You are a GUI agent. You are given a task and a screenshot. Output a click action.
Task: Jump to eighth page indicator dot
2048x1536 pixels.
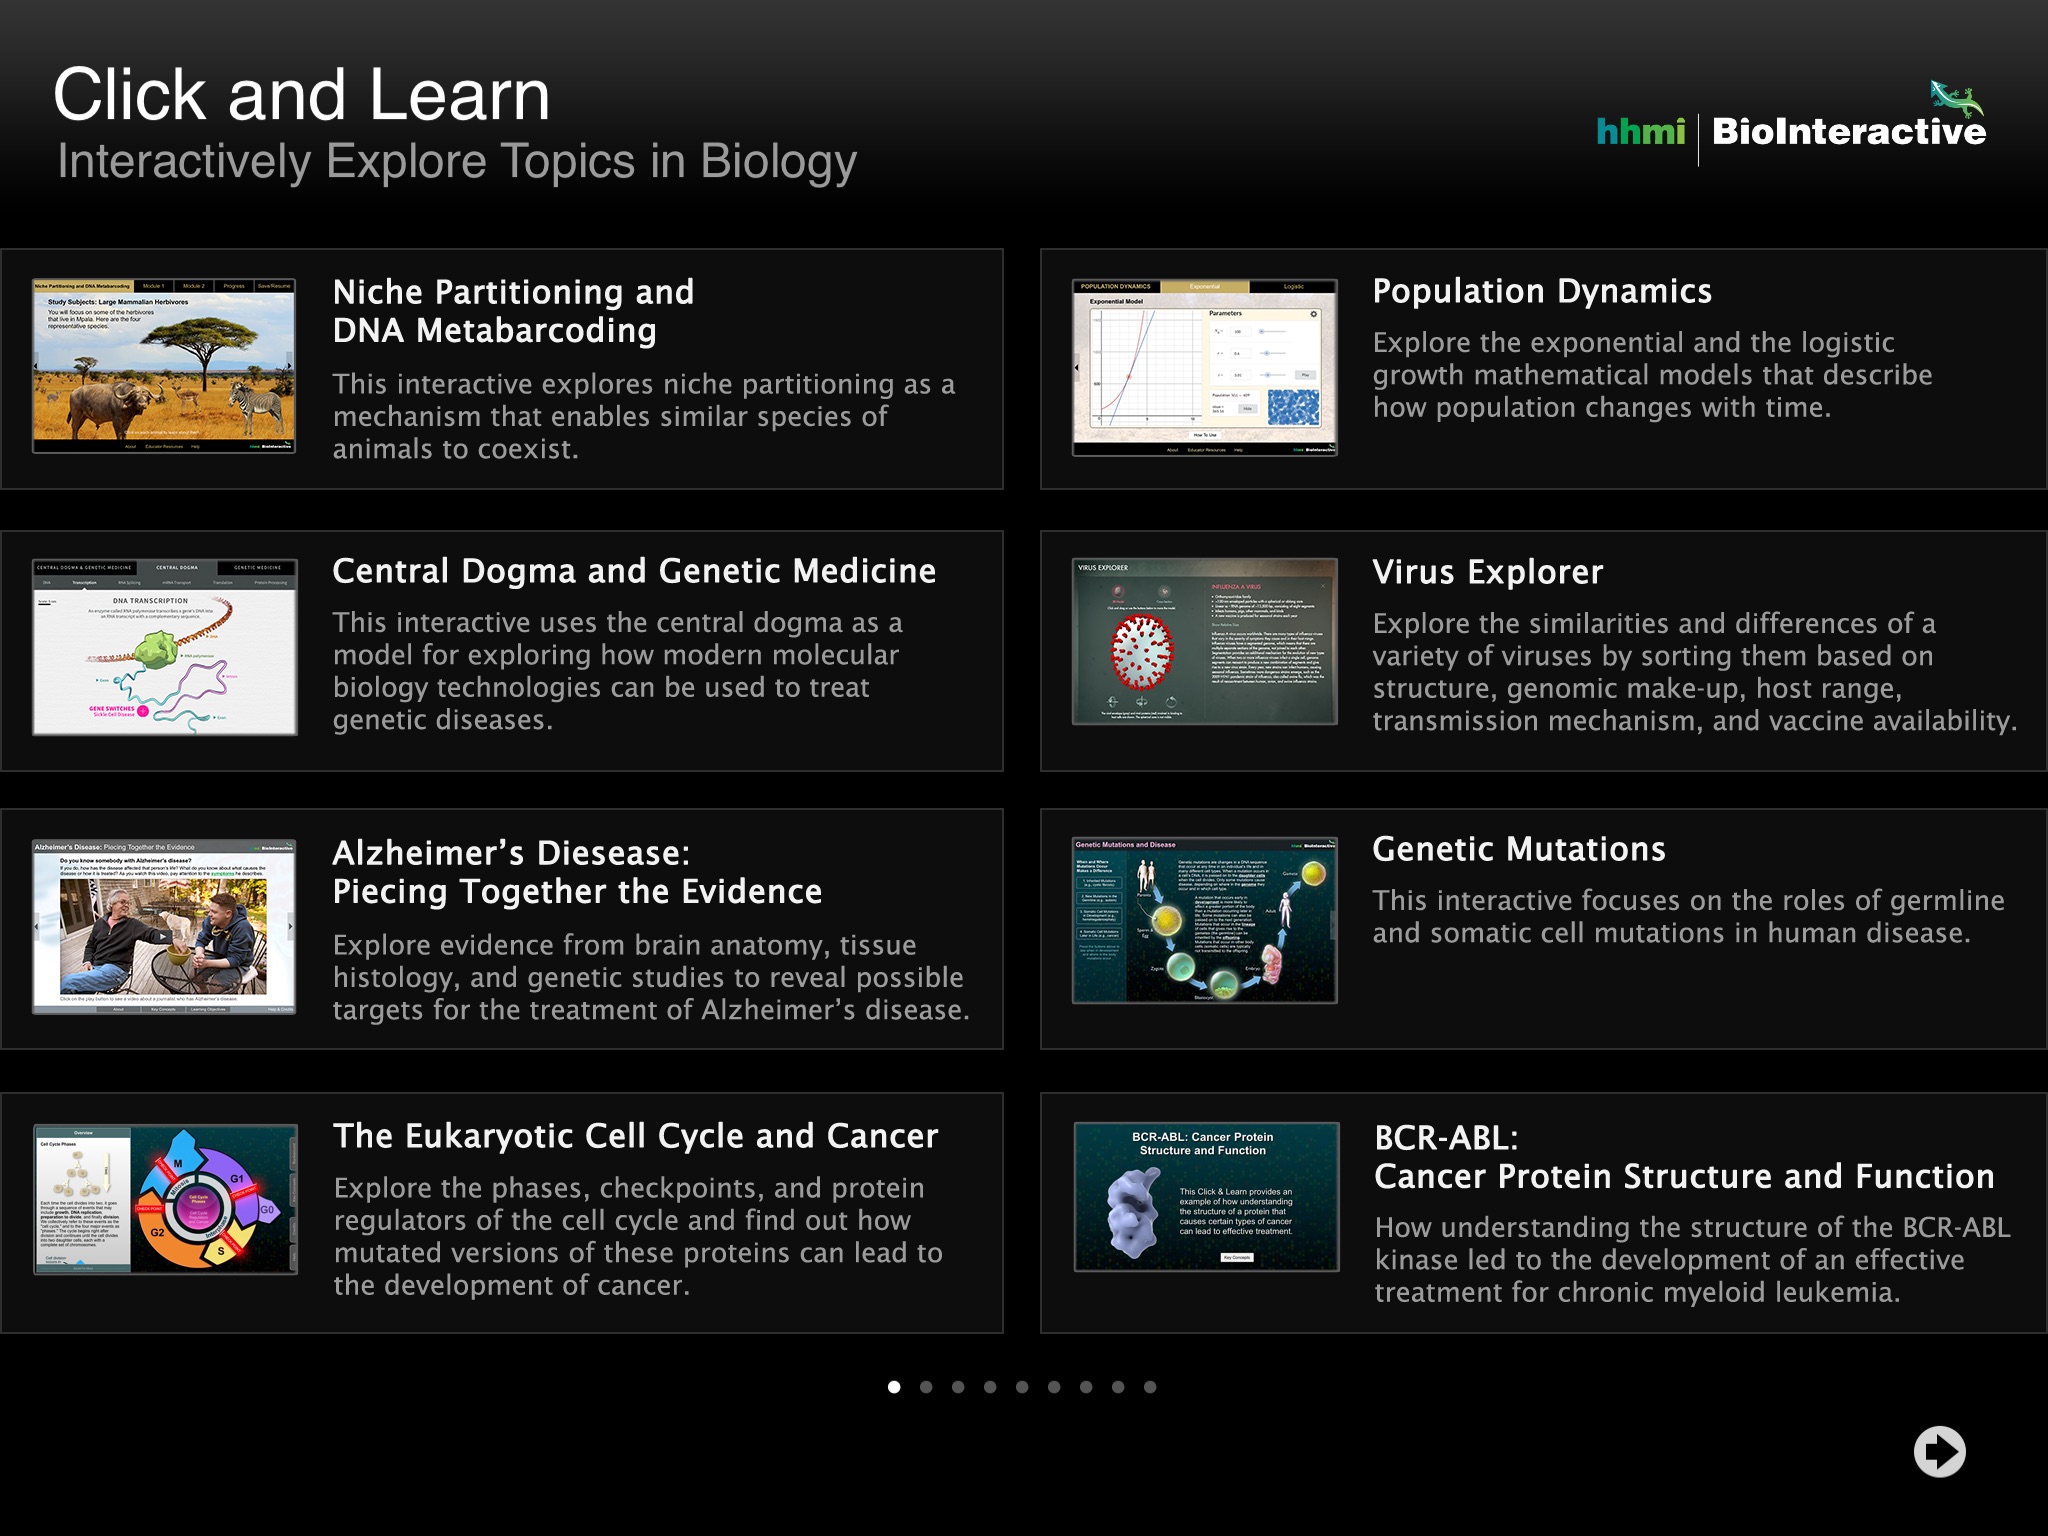1118,1387
